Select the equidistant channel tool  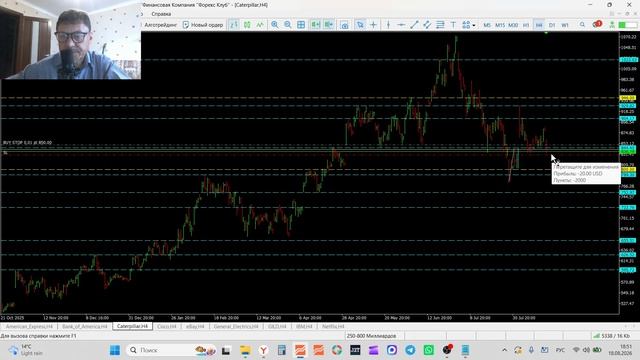[x=427, y=25]
